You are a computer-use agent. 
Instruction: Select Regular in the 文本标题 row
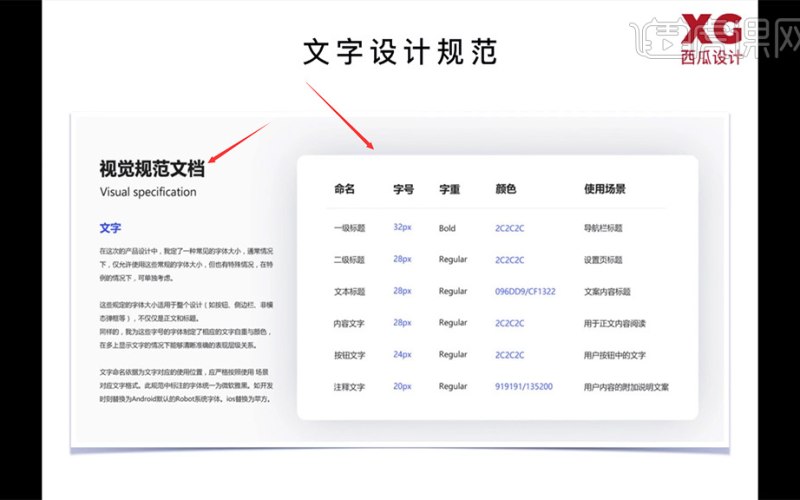click(x=453, y=291)
